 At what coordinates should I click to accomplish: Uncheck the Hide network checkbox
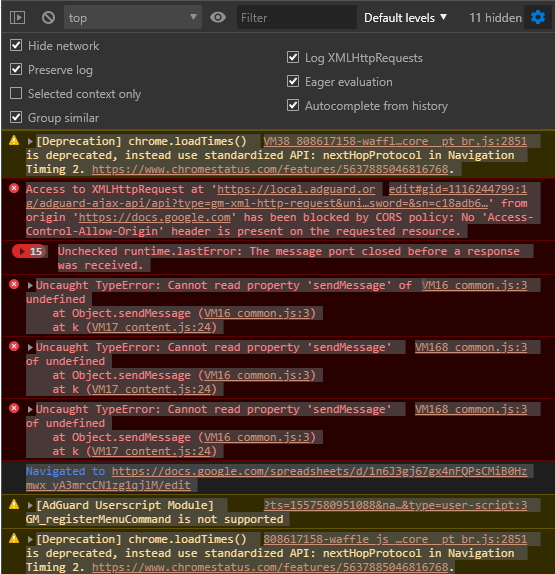point(16,45)
